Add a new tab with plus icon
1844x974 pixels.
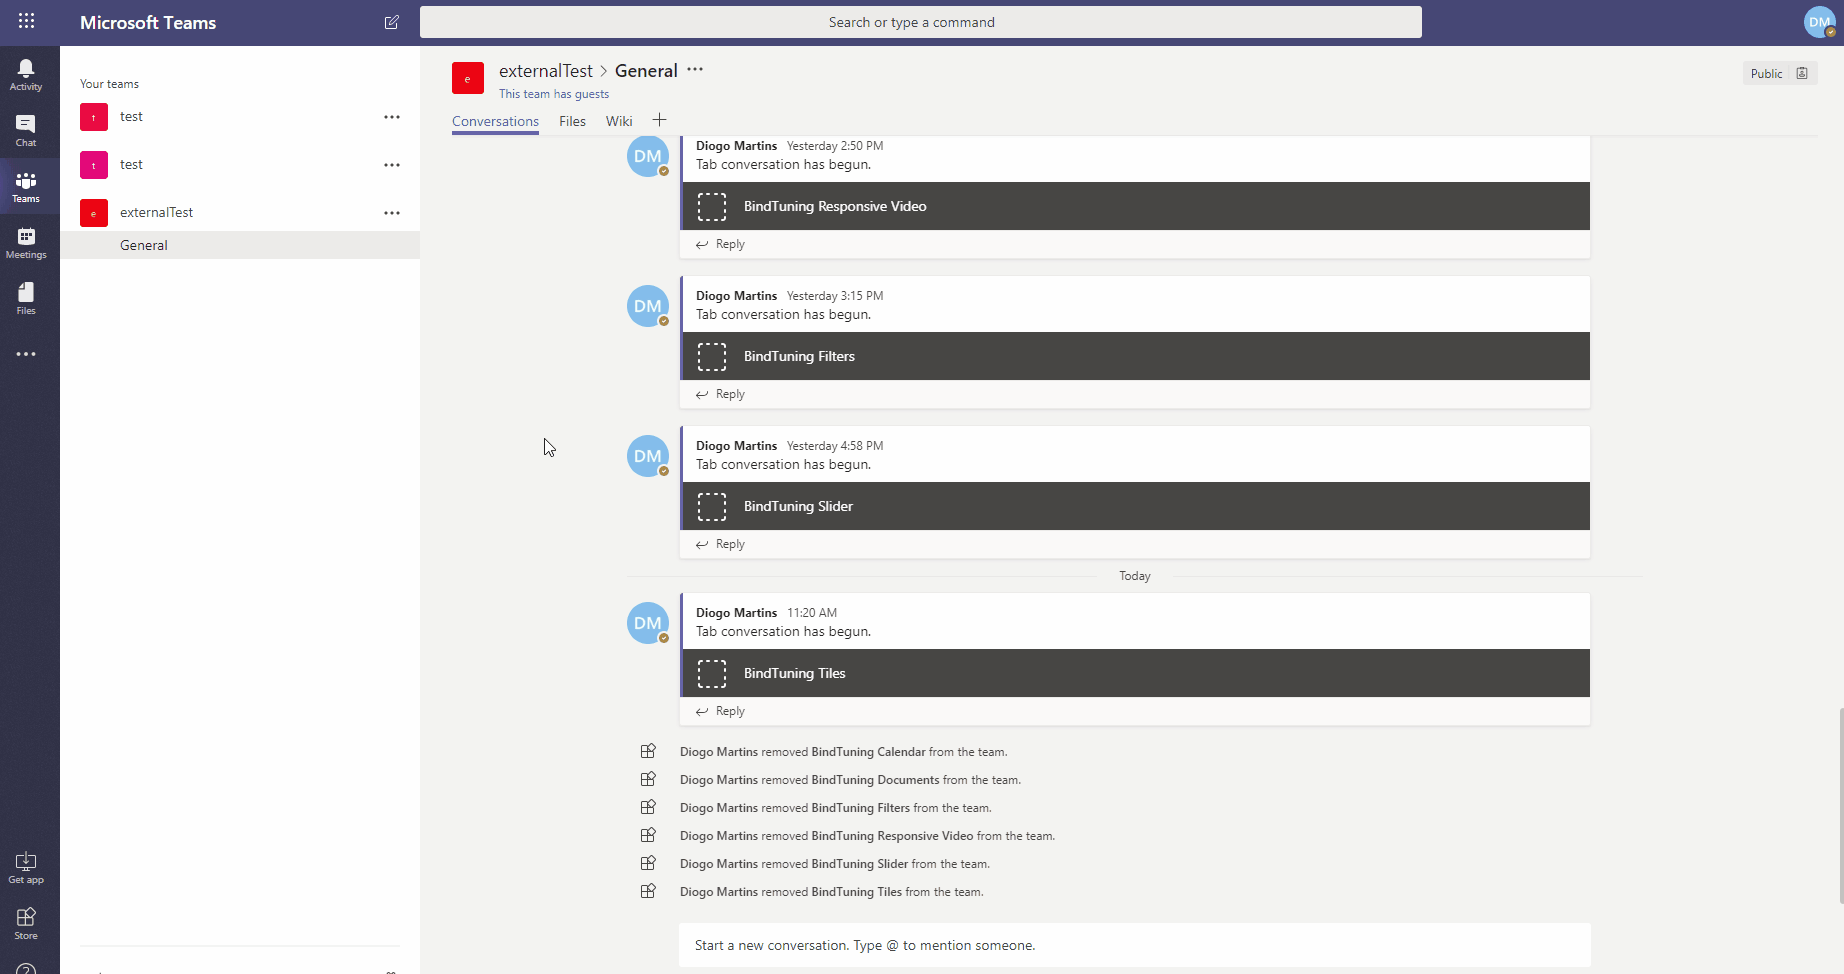(660, 120)
